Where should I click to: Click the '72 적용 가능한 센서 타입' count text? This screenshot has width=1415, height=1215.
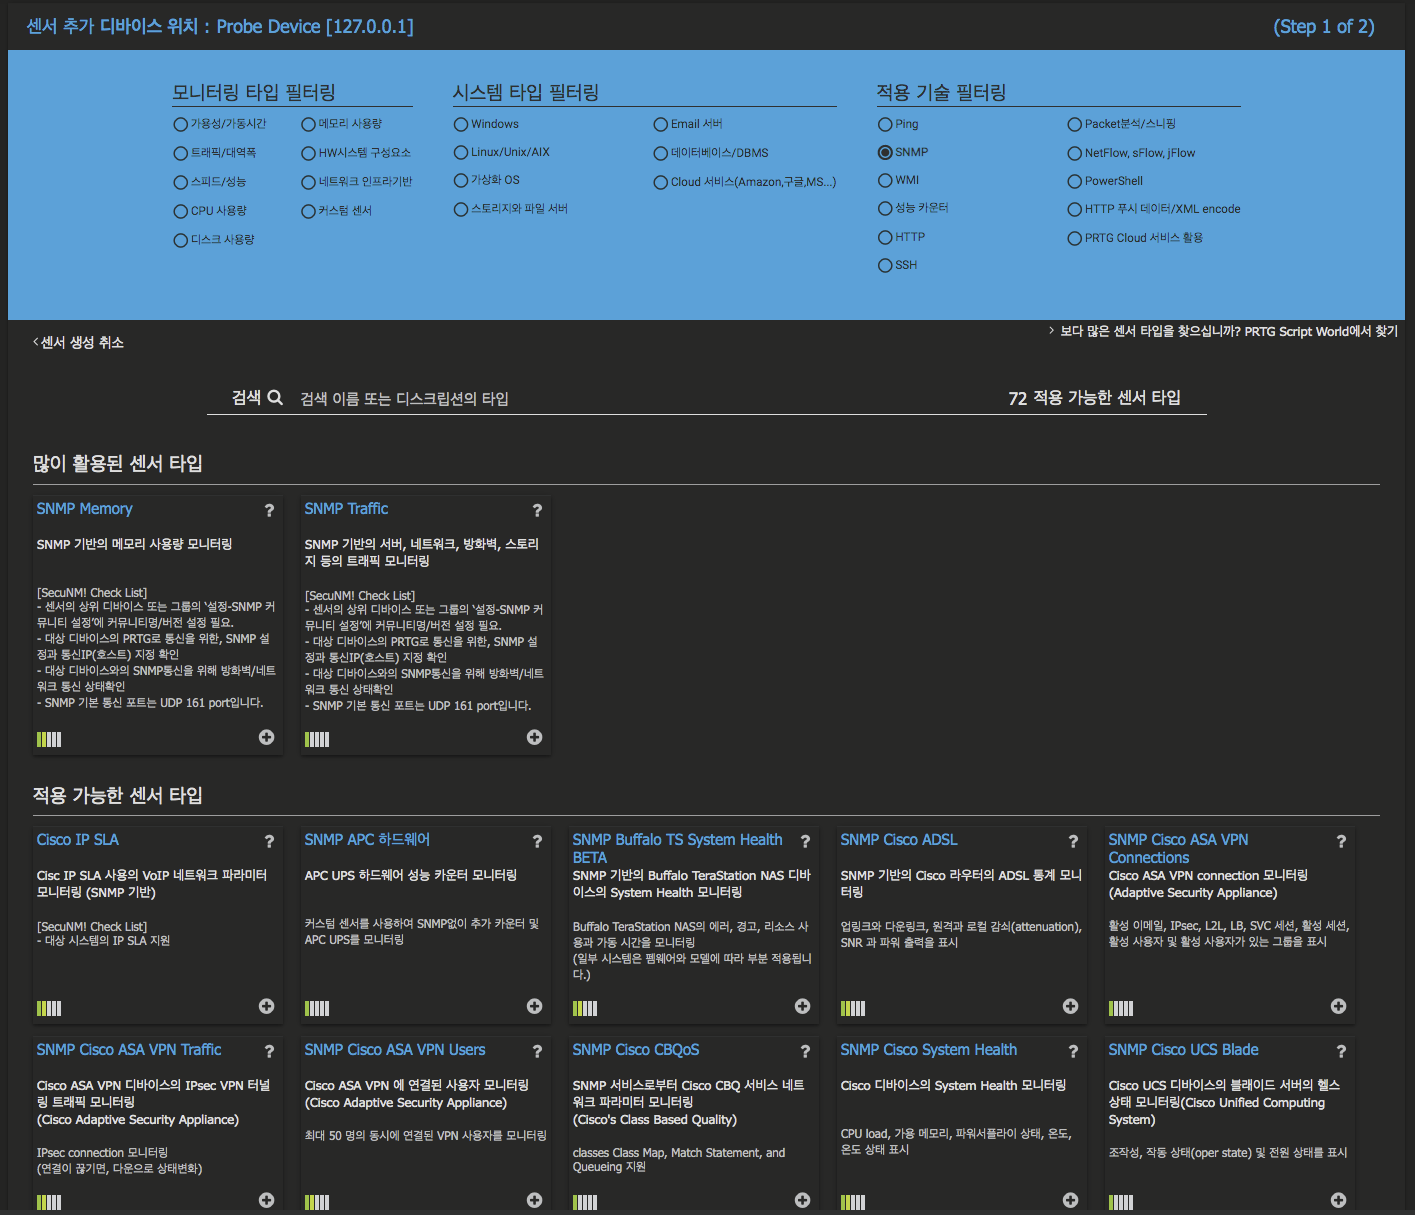point(1095,398)
